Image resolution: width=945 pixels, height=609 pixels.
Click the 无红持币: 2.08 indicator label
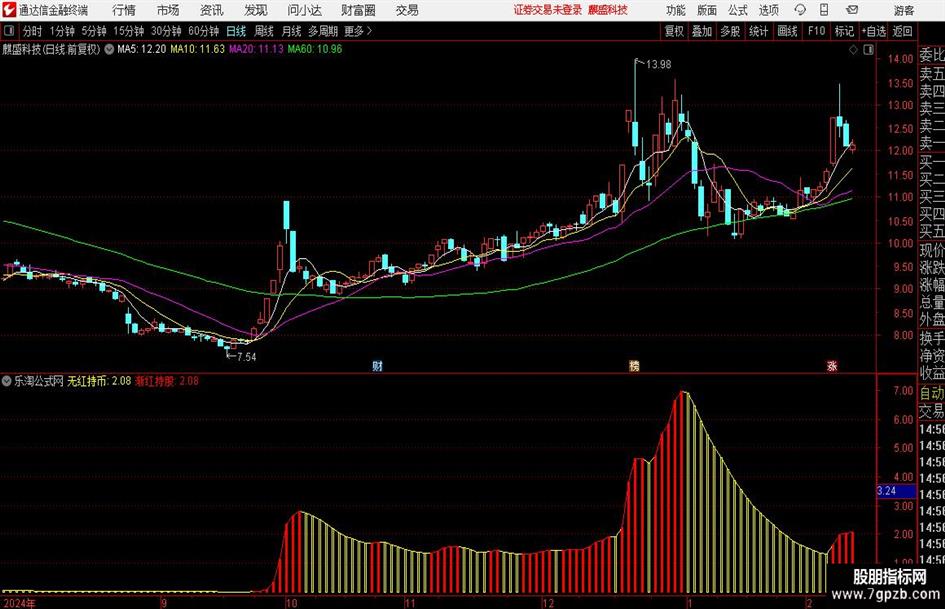99,381
